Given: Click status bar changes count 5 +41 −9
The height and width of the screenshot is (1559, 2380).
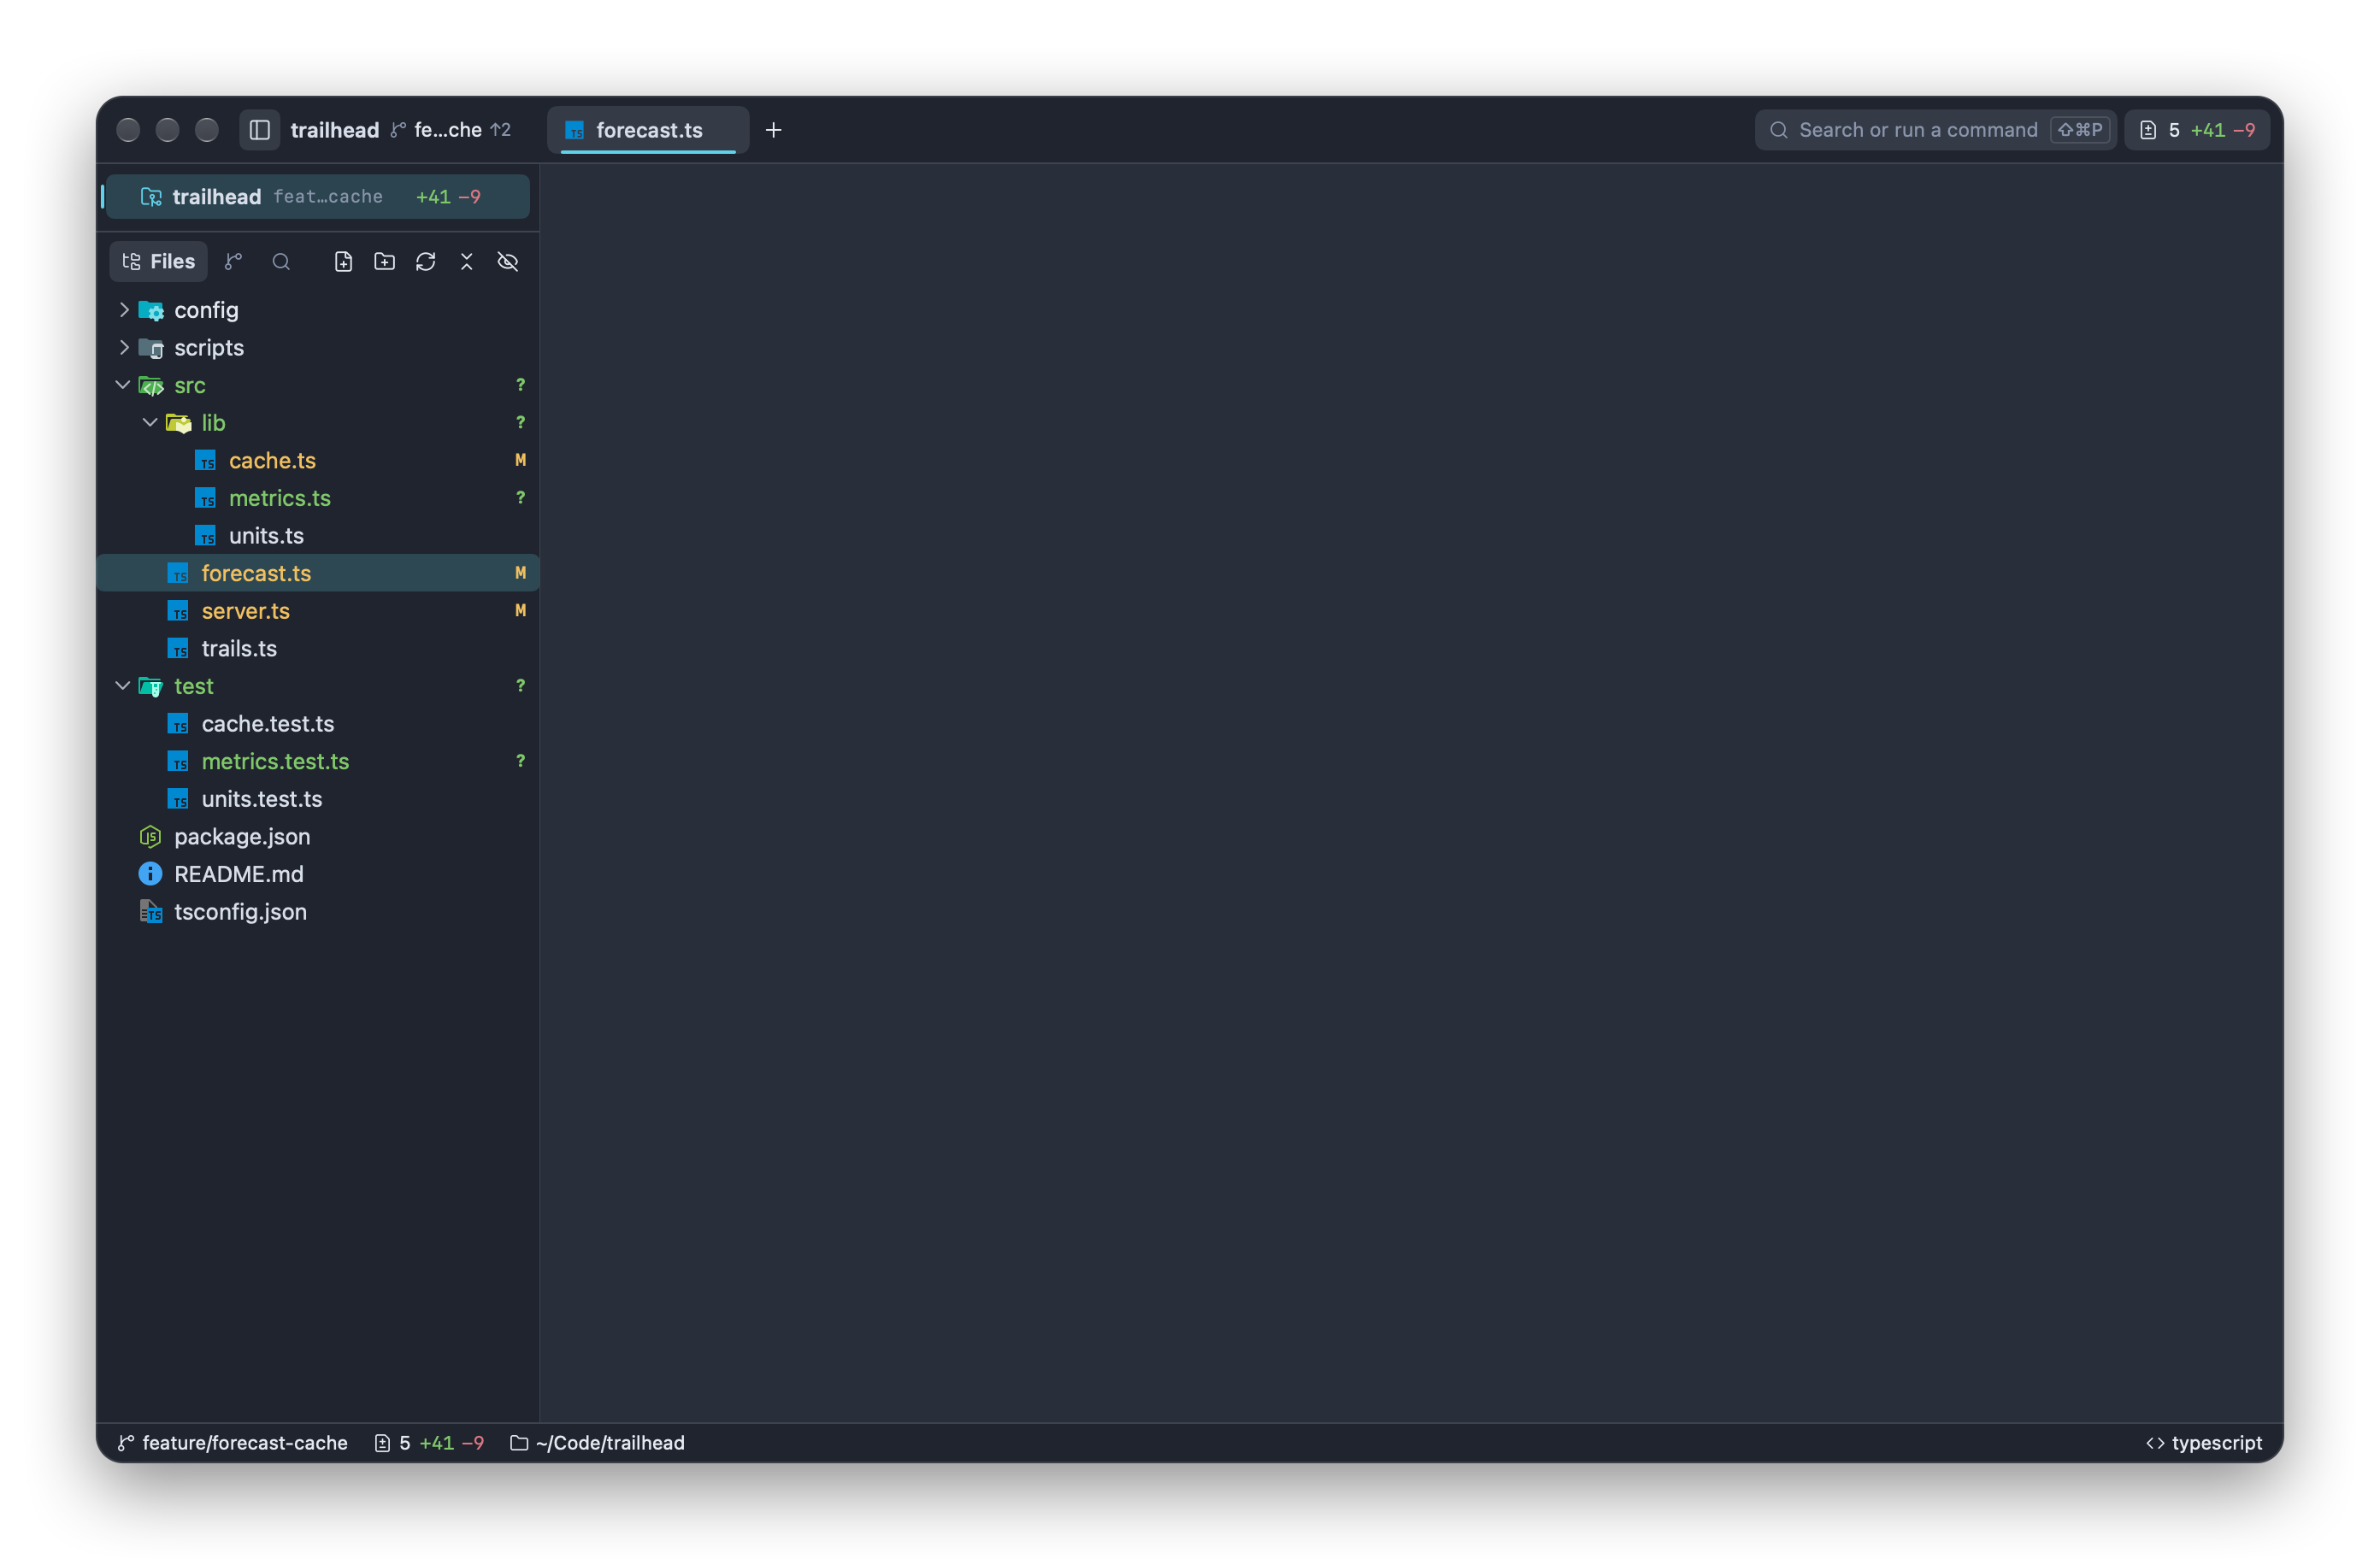Looking at the screenshot, I should pos(429,1443).
